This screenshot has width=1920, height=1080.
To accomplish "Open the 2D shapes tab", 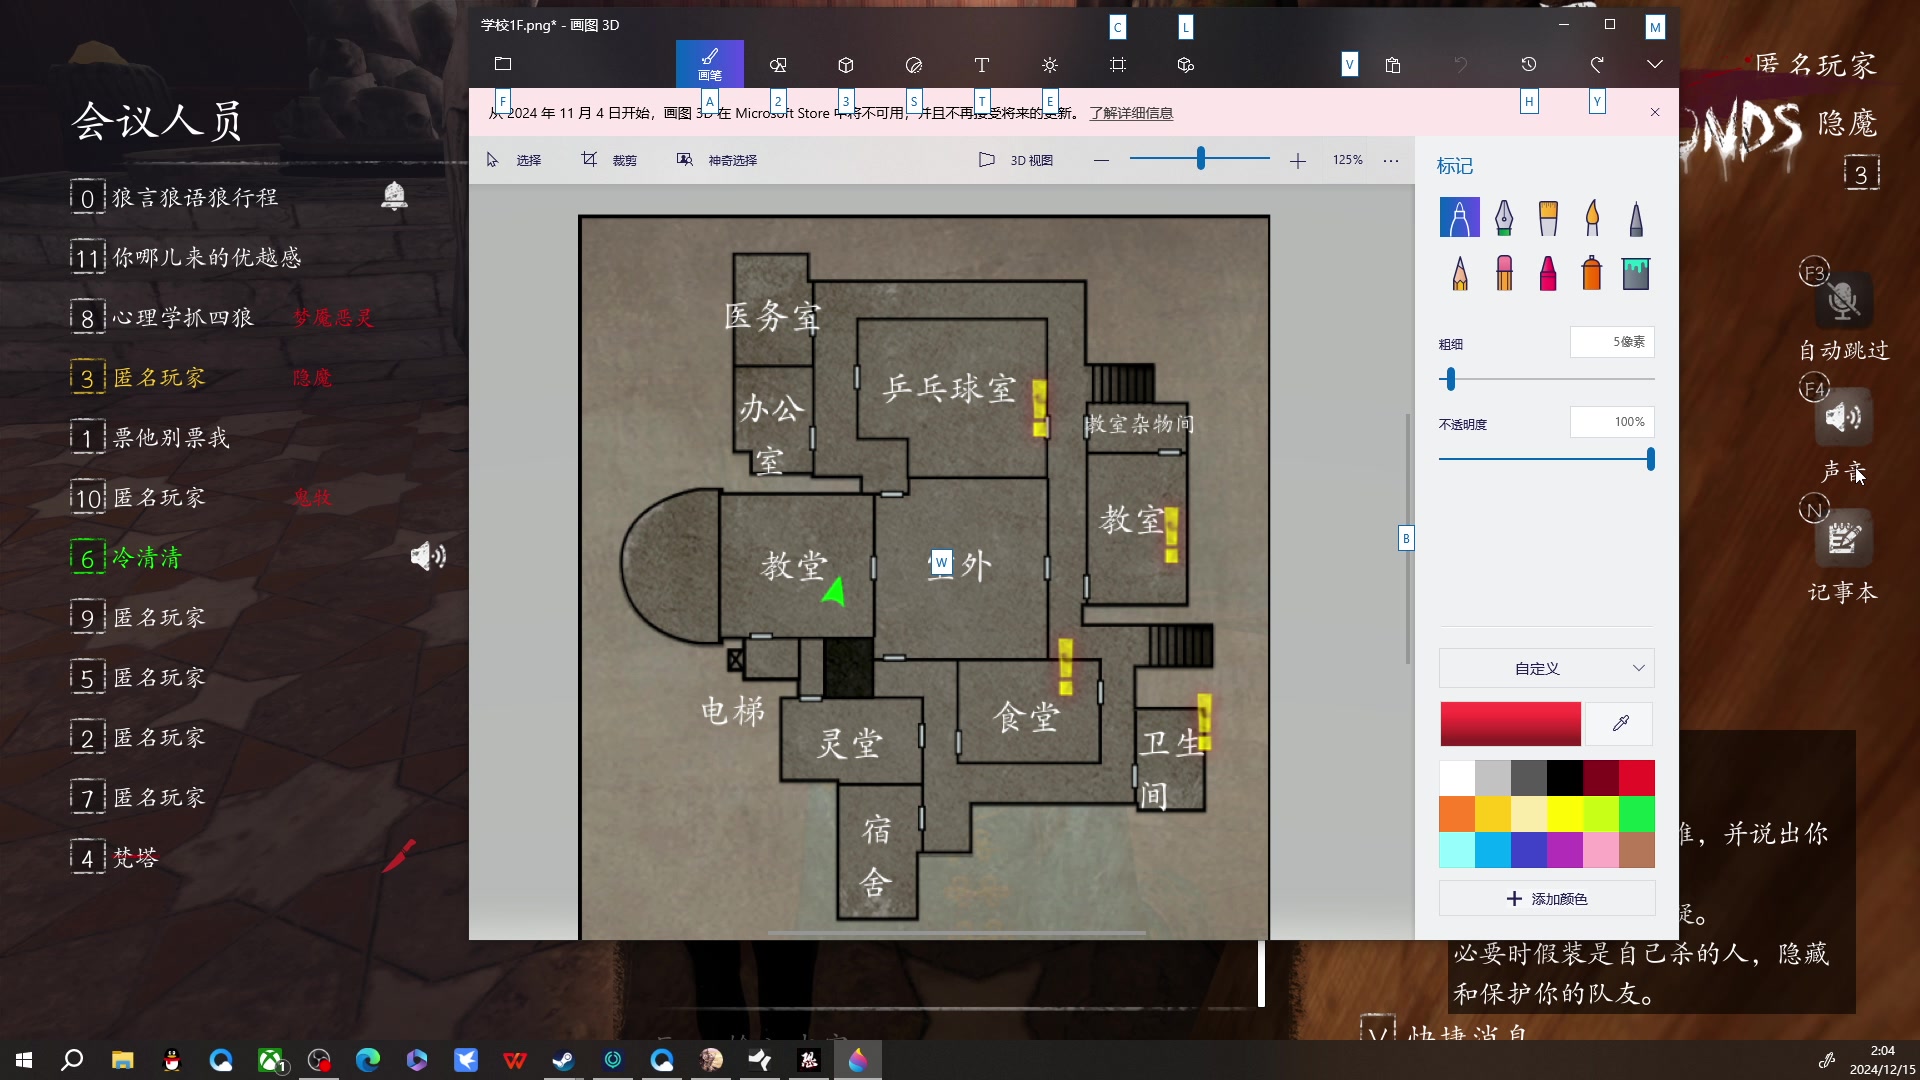I will click(x=778, y=65).
